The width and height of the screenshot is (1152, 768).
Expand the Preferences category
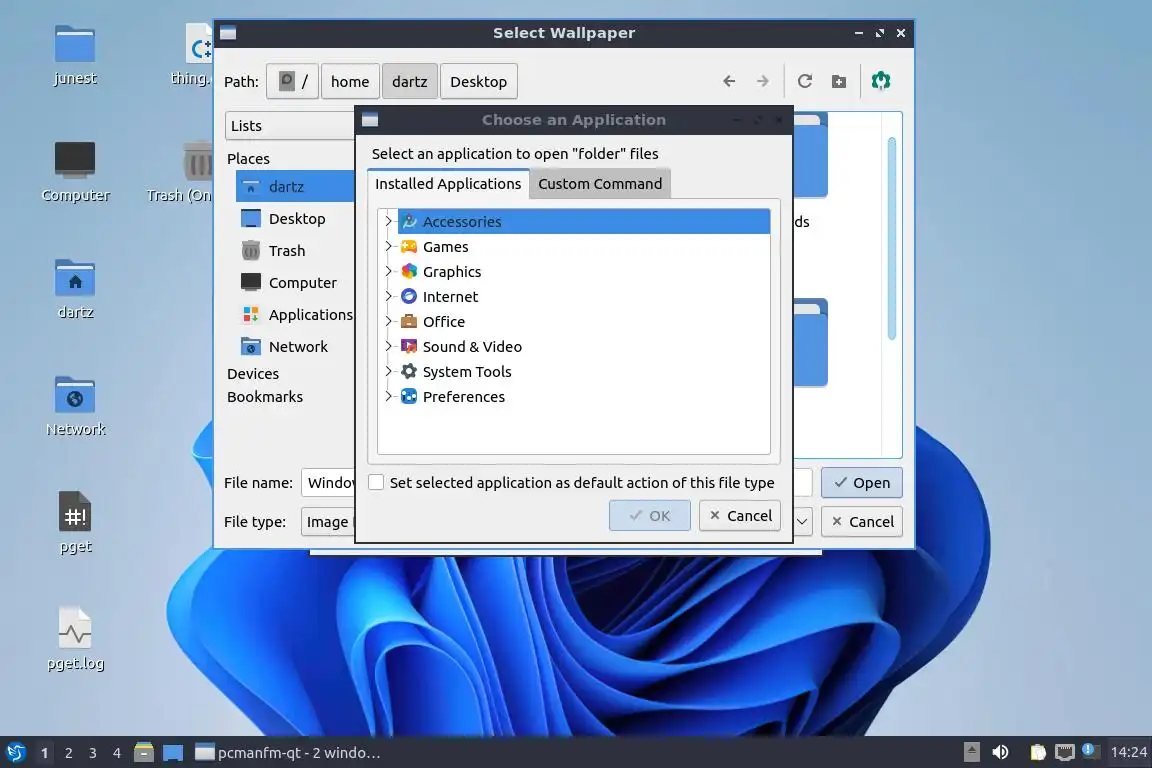[x=389, y=396]
